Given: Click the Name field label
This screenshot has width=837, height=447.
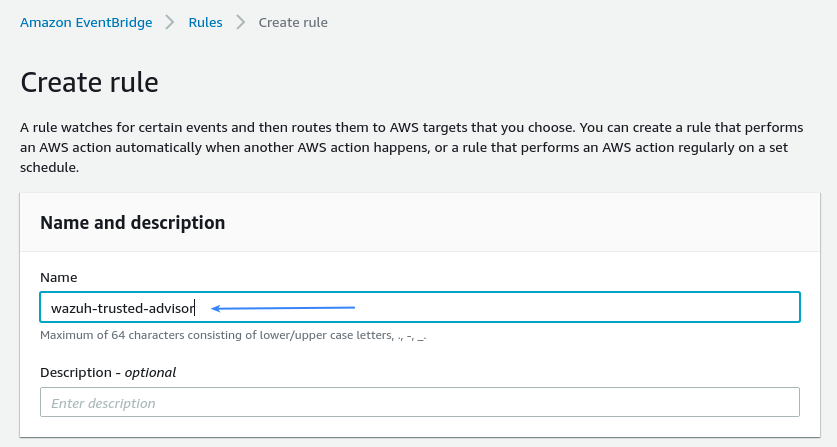Looking at the screenshot, I should 58,276.
